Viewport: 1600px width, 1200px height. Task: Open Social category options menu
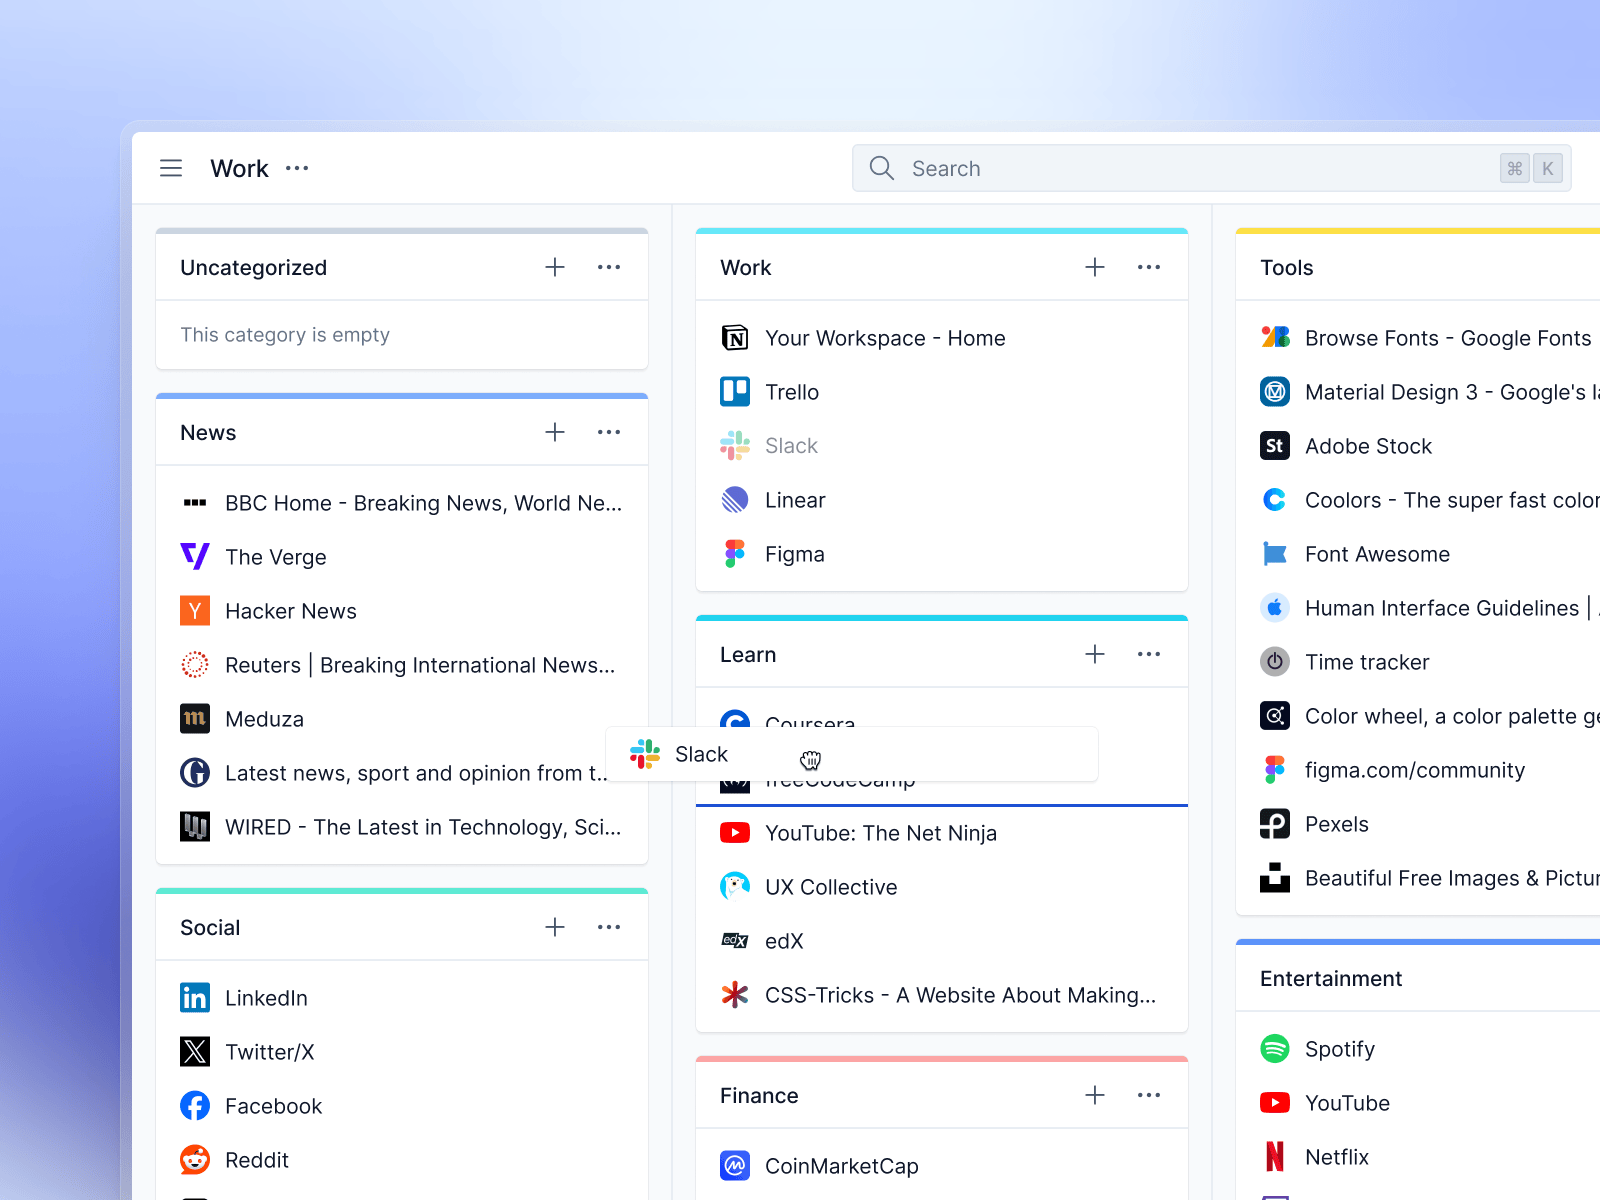pos(609,927)
